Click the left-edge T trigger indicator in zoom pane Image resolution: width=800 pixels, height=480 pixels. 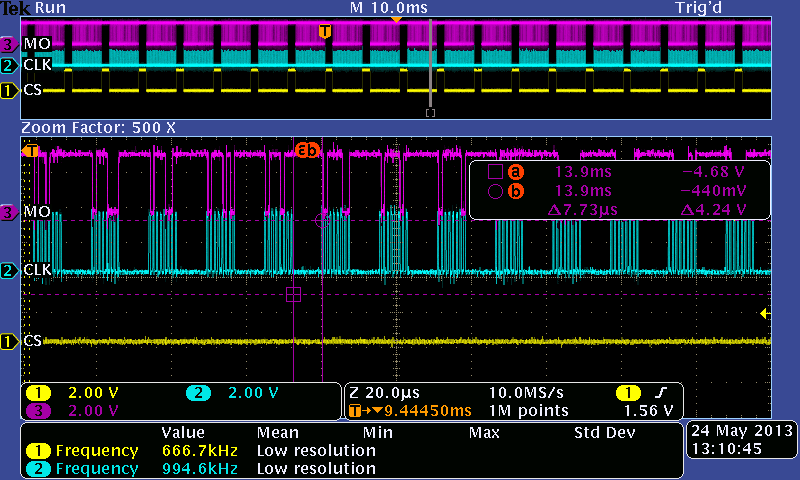click(31, 150)
